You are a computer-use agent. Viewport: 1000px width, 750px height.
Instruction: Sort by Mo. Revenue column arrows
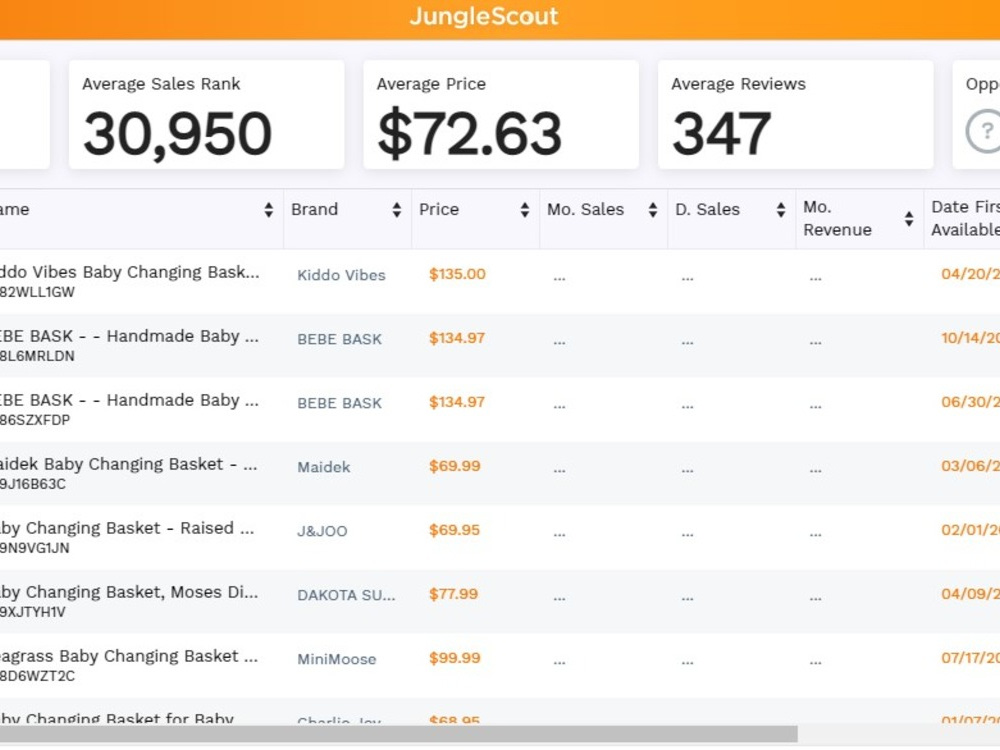(909, 219)
